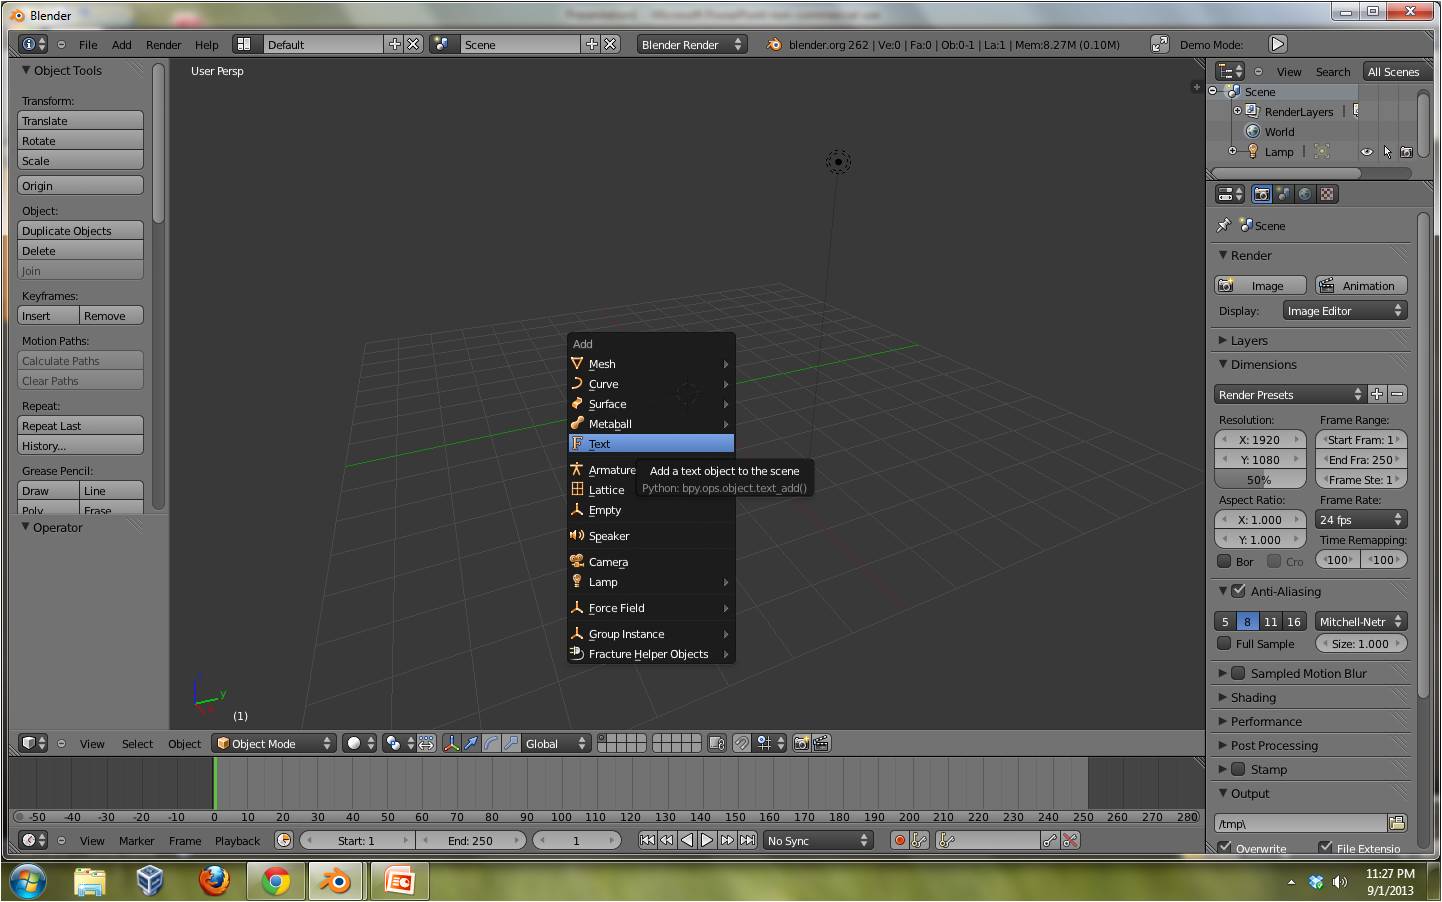Click the resolution 50% slider
The height and width of the screenshot is (902, 1442).
click(1259, 479)
